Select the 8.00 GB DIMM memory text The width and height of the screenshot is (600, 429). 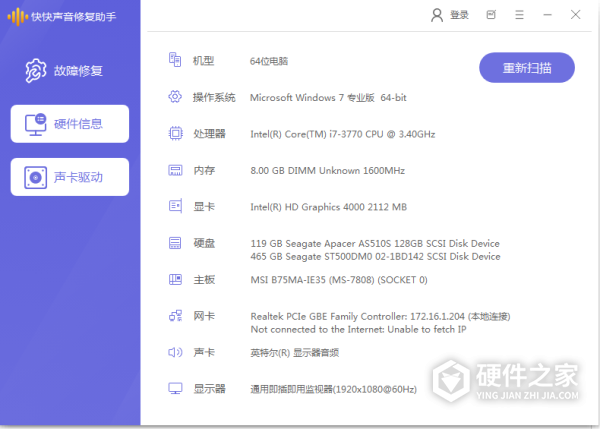[328, 171]
